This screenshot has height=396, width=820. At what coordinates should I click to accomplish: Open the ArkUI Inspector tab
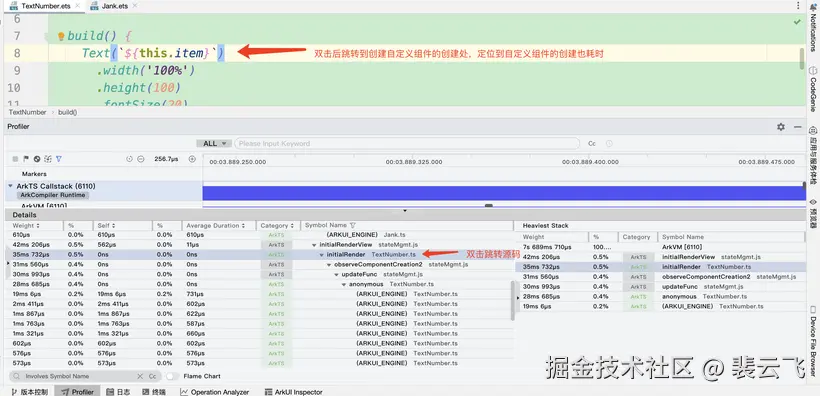[x=294, y=392]
